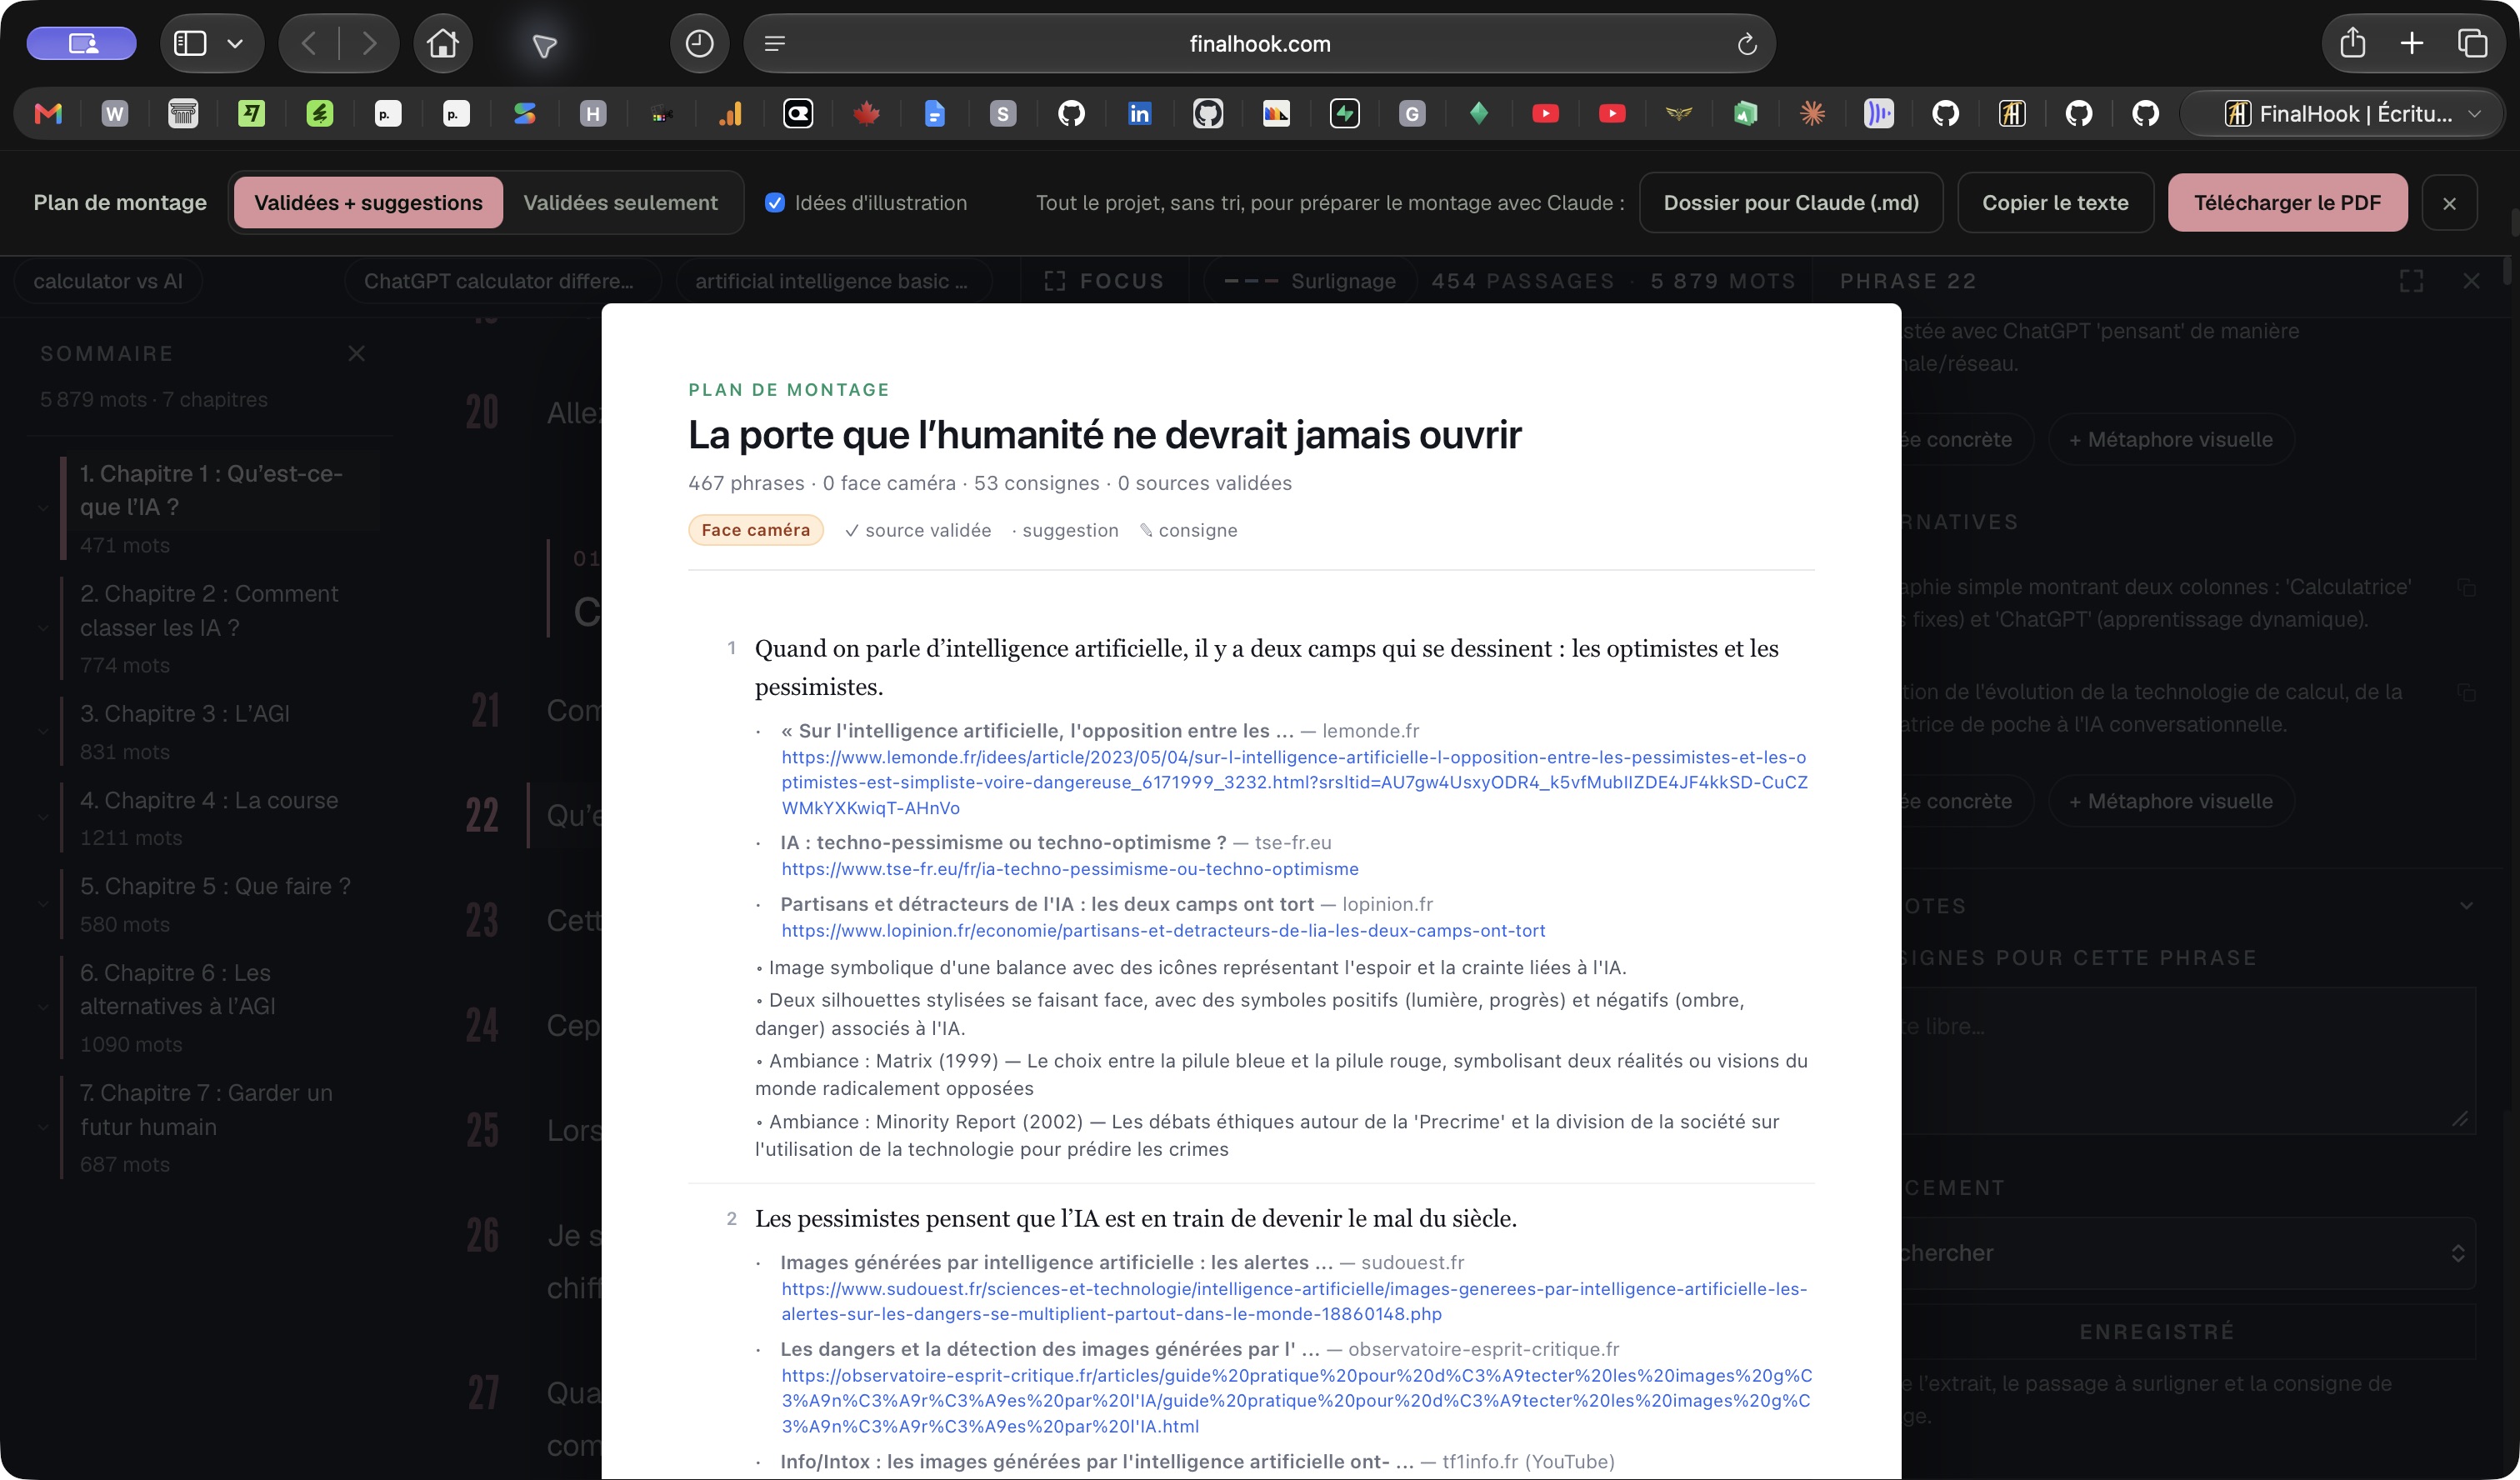Open Chapitre 3 : L'AGI in sommaire
The image size is (2520, 1480).
point(185,713)
